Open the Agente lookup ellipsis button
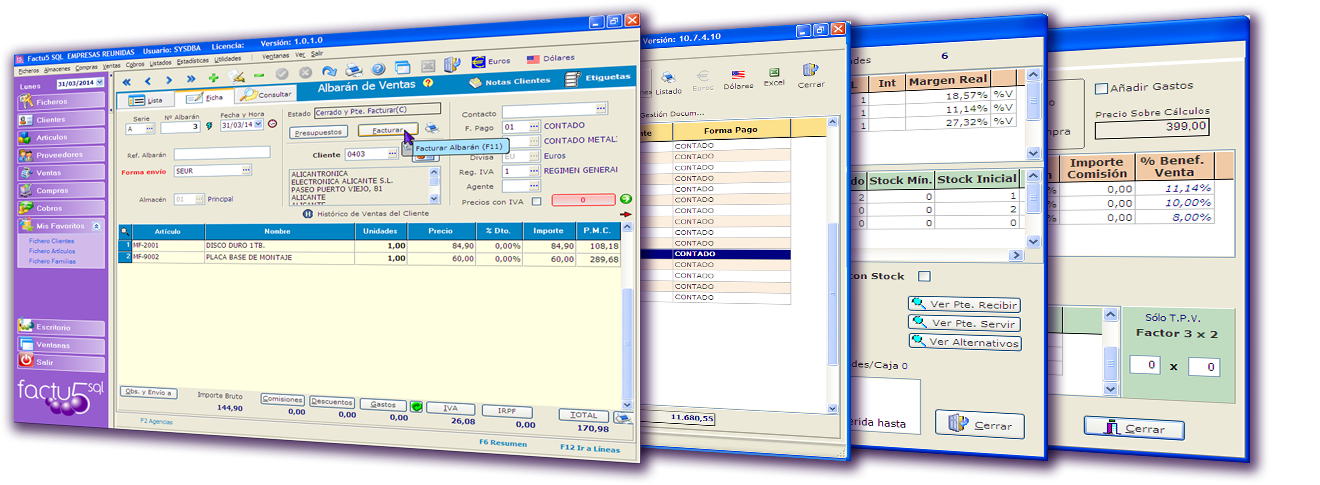The image size is (1320, 485). pos(533,186)
